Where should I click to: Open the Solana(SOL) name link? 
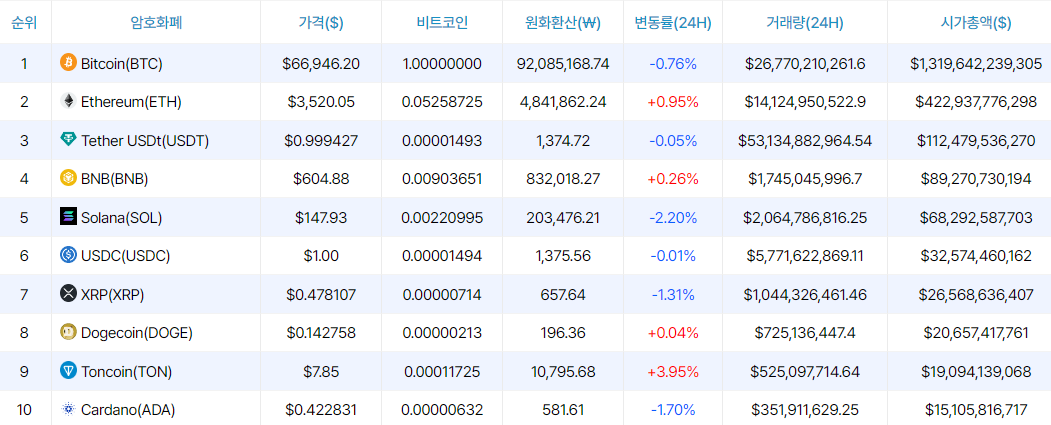(121, 218)
